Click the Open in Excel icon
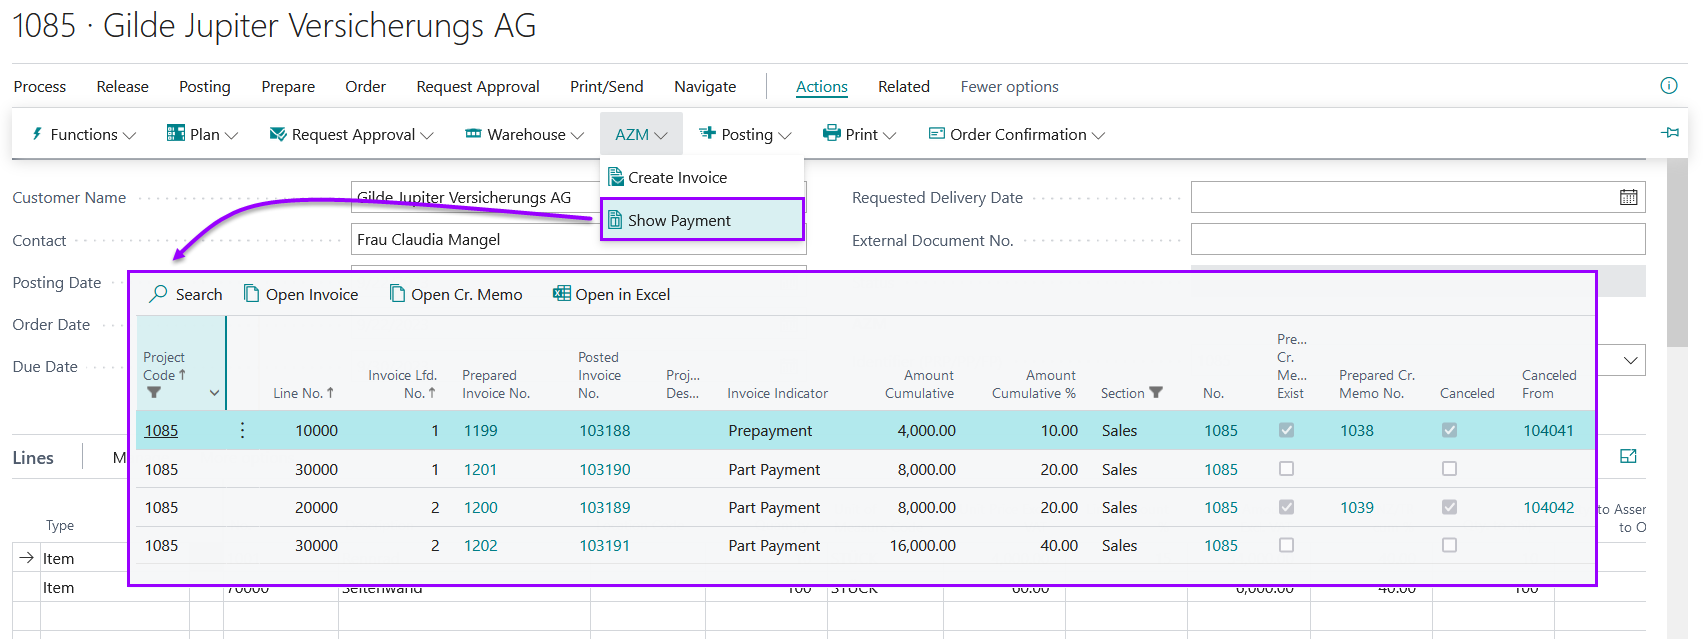Screen dimensions: 1703x639 click(562, 294)
